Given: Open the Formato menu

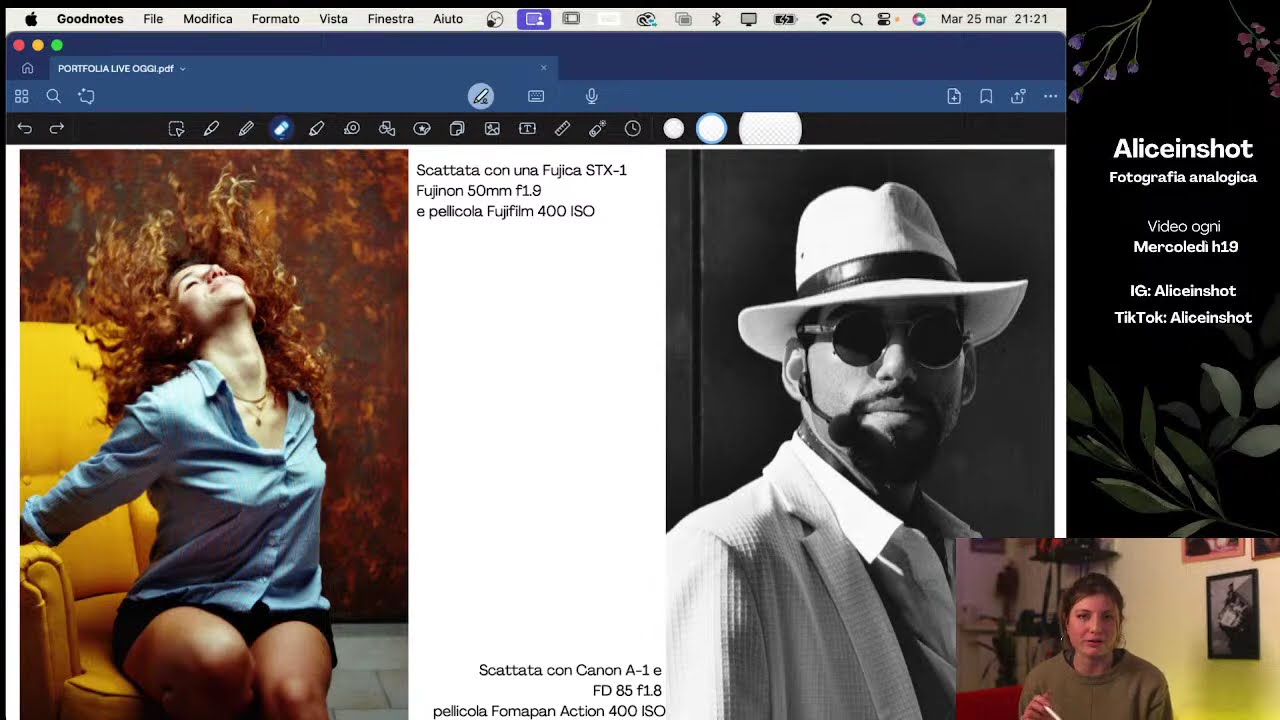Looking at the screenshot, I should [x=275, y=19].
